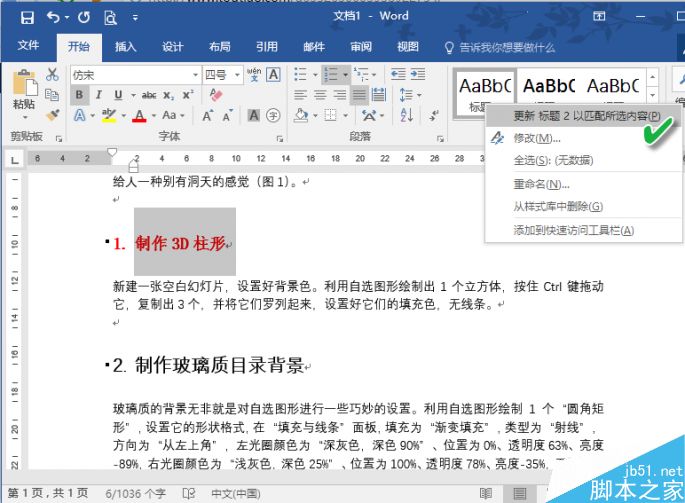
Task: Choose 从样式库中删除(G) menu entry
Action: [584, 206]
